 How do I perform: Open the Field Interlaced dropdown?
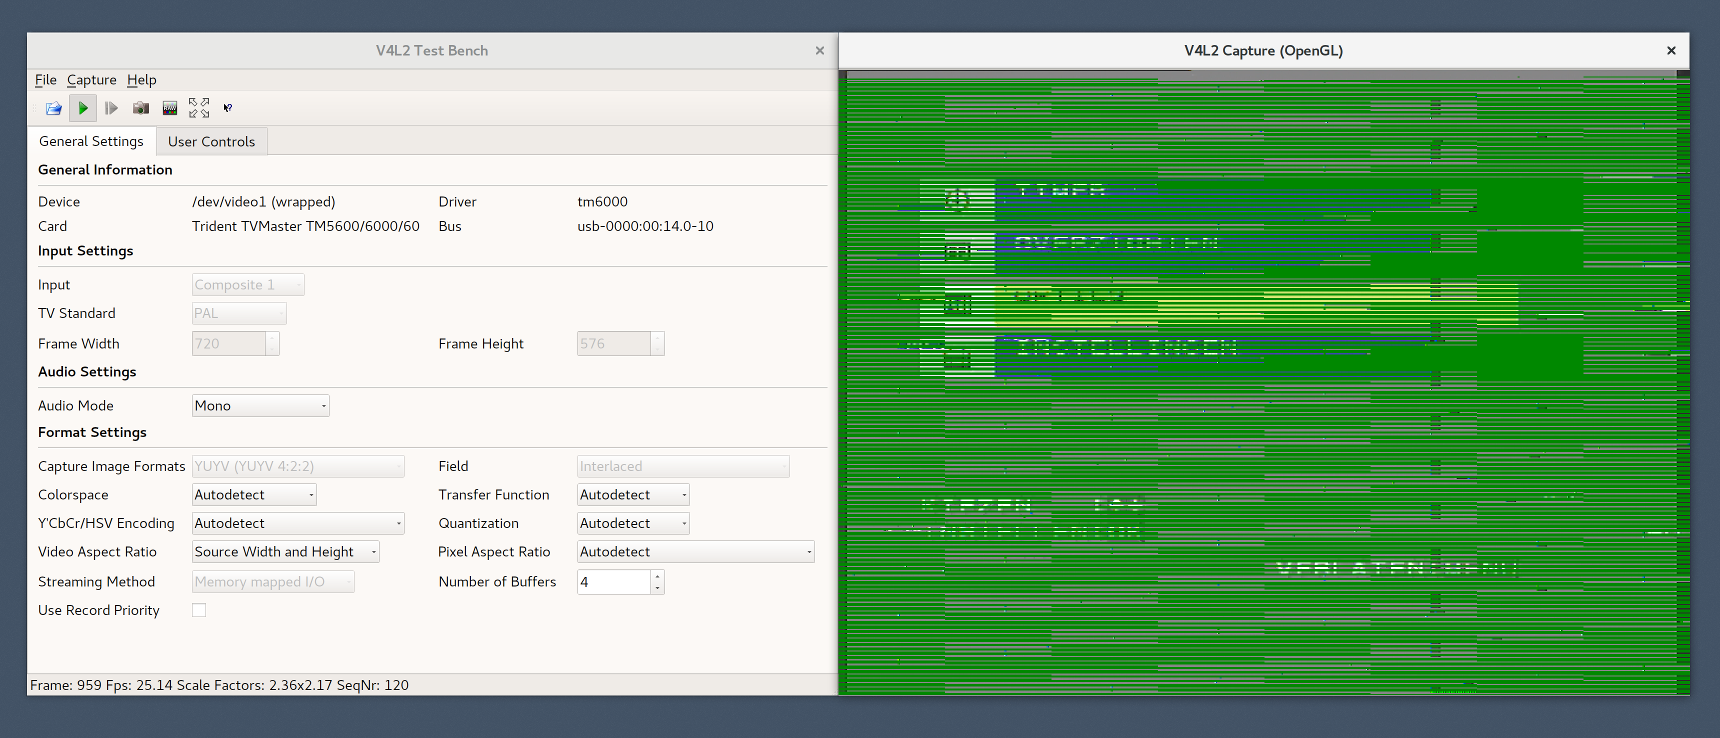[683, 467]
